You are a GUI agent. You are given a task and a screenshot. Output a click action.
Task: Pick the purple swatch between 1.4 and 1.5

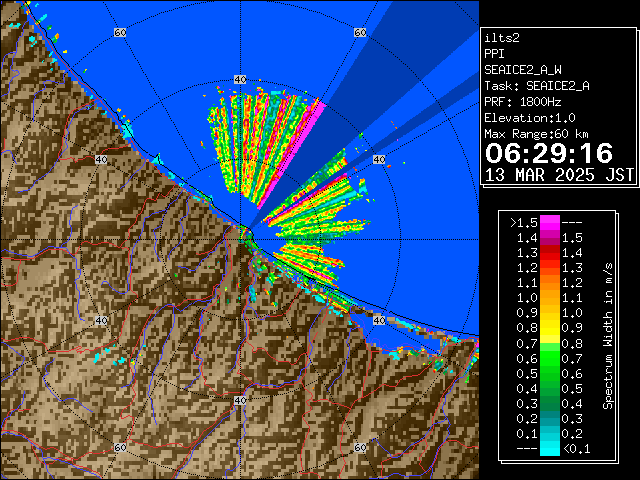(x=550, y=238)
